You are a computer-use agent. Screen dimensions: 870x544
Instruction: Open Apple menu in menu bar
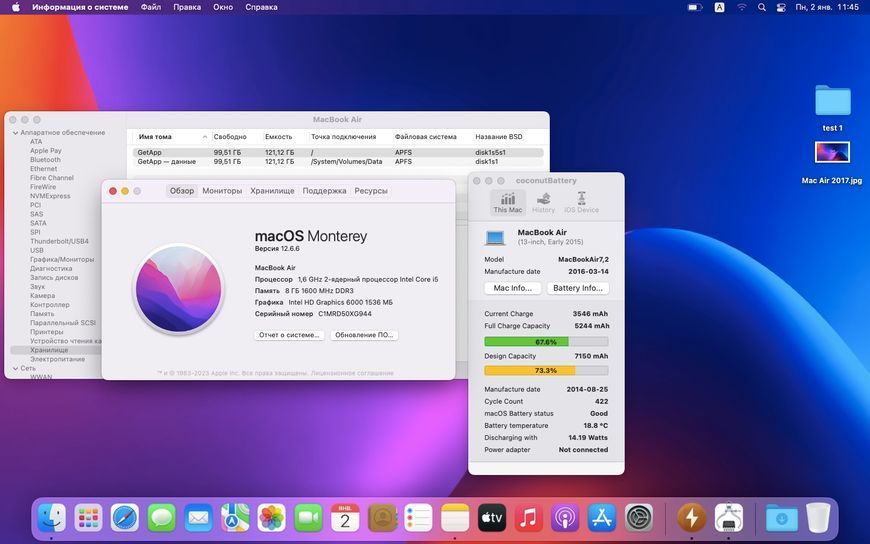tap(16, 7)
